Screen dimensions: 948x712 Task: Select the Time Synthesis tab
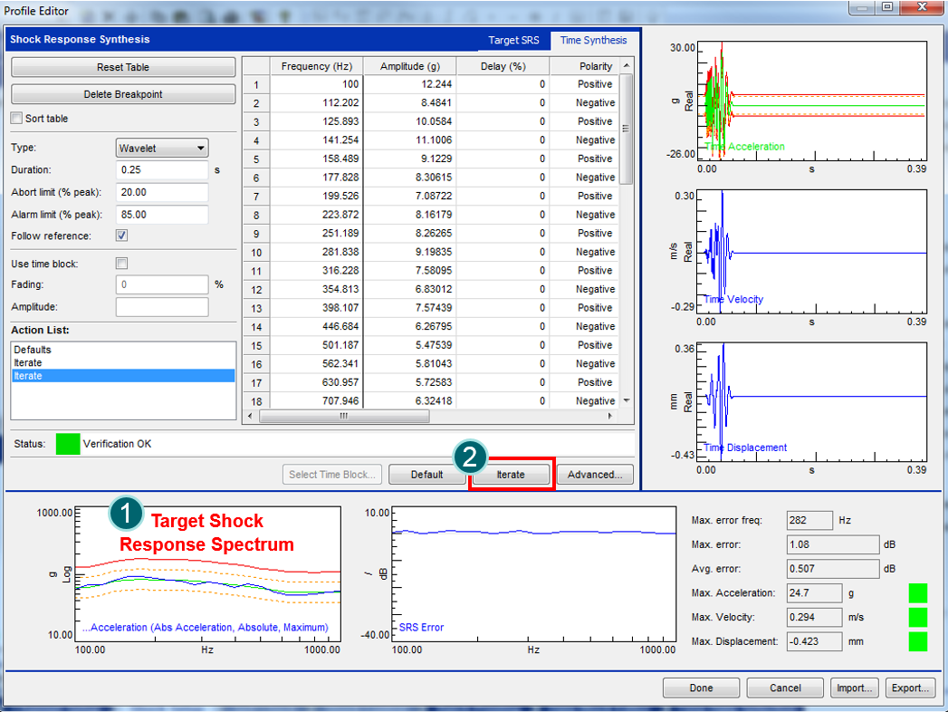click(x=594, y=41)
